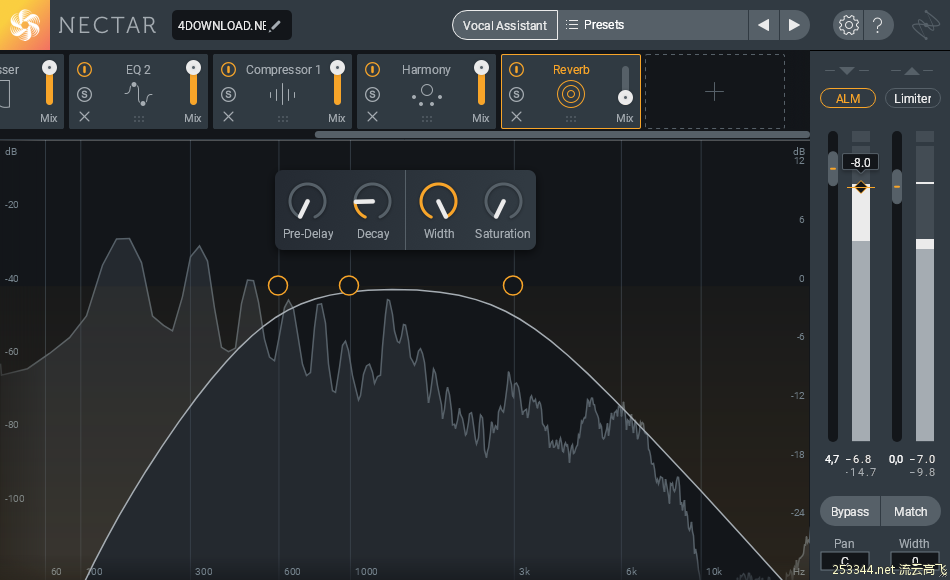Solo the Compressor 1 module
The image size is (950, 580).
[x=228, y=94]
